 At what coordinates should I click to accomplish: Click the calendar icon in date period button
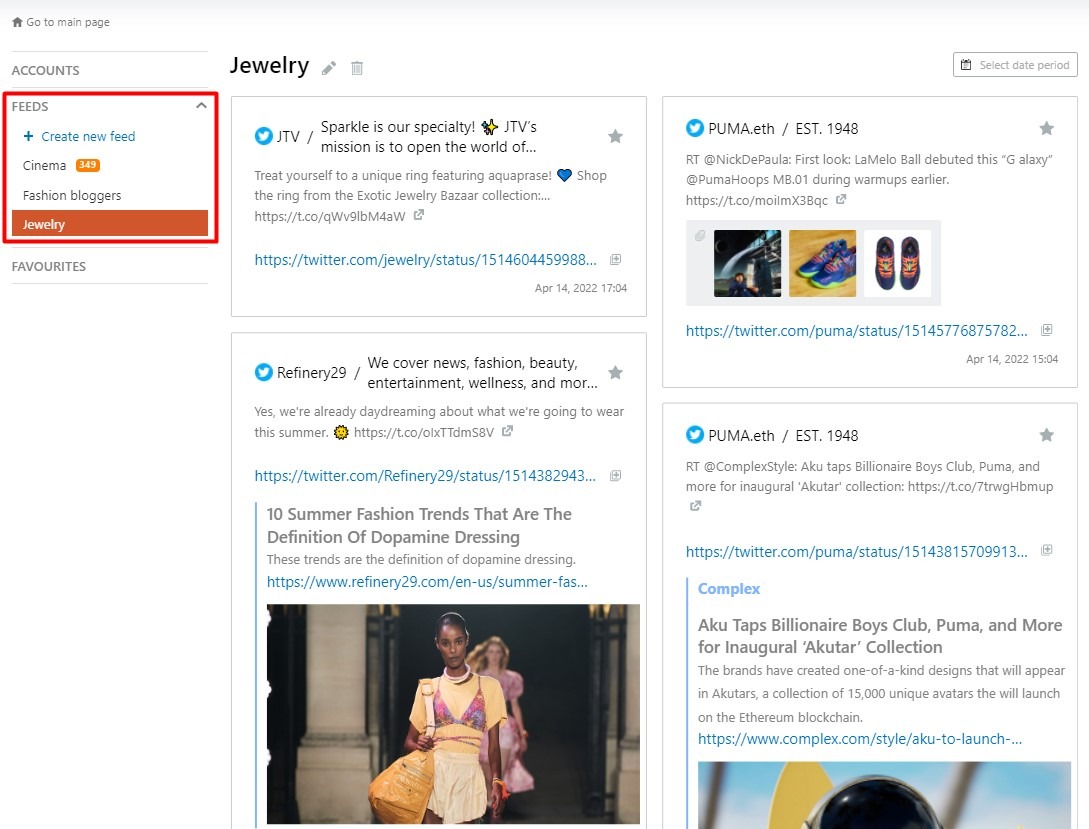[x=966, y=65]
